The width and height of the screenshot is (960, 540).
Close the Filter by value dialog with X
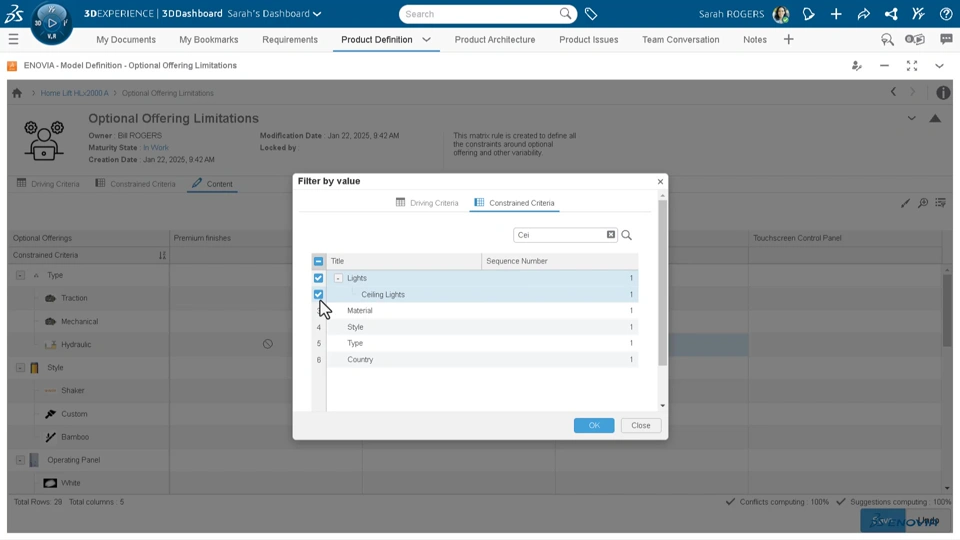point(660,182)
